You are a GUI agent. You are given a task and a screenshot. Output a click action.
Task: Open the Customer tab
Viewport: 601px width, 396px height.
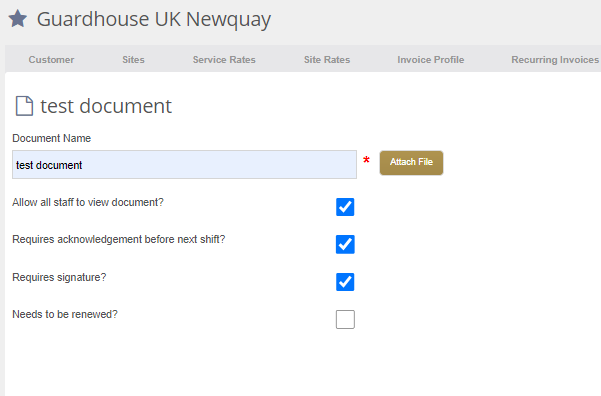click(x=51, y=60)
